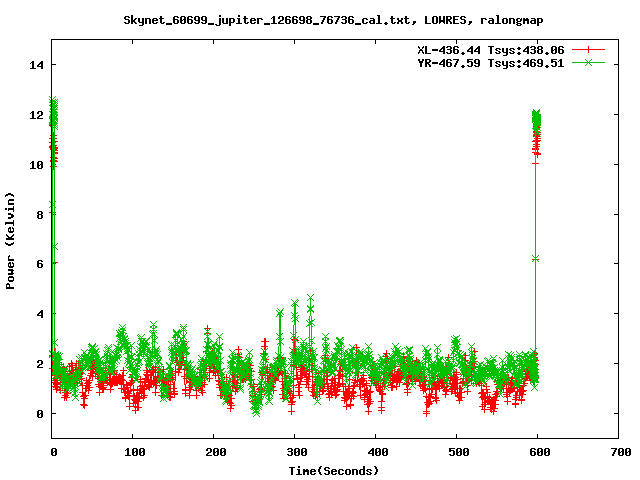The image size is (640, 480).
Task: Click the tallest green spike near 320 seconds
Action: click(x=311, y=298)
